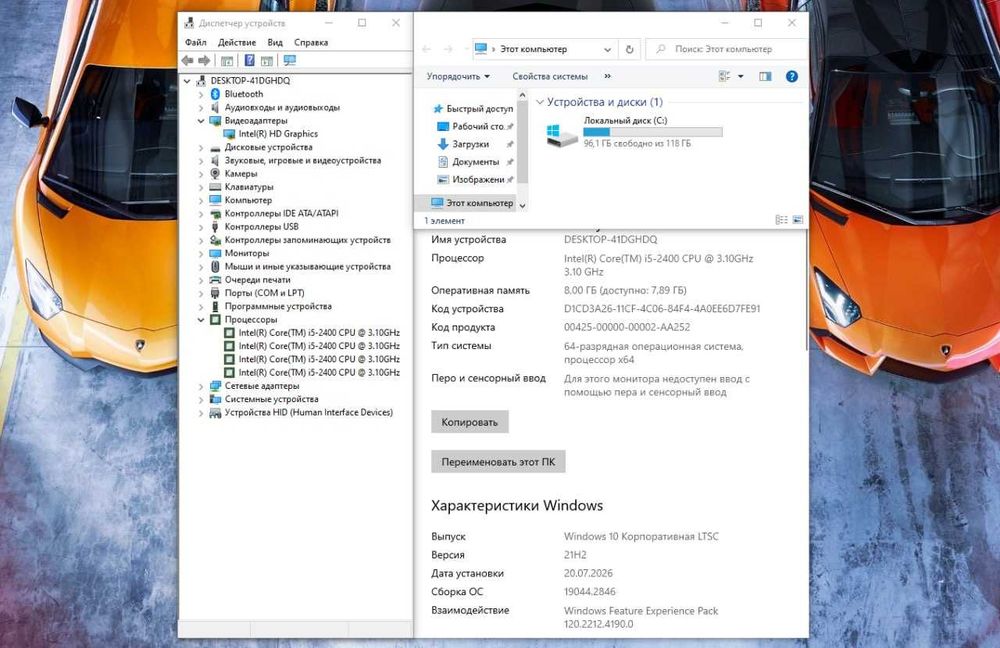Expand the Дисковые устройства node
This screenshot has height=648, width=1000.
[x=201, y=147]
